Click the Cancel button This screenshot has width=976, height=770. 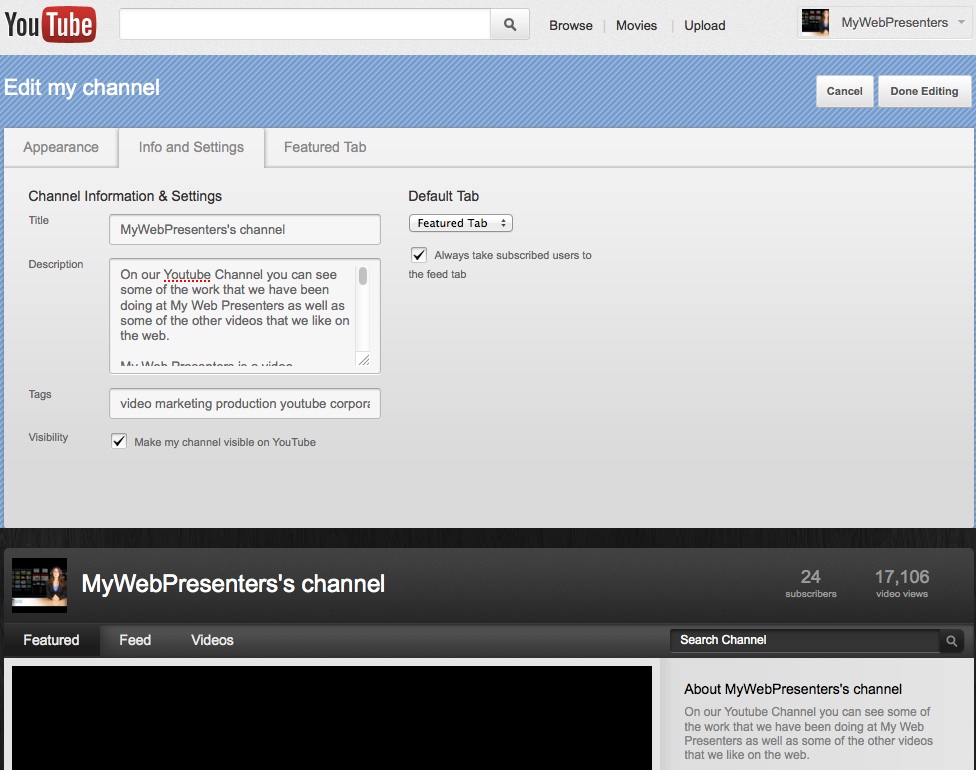[844, 91]
